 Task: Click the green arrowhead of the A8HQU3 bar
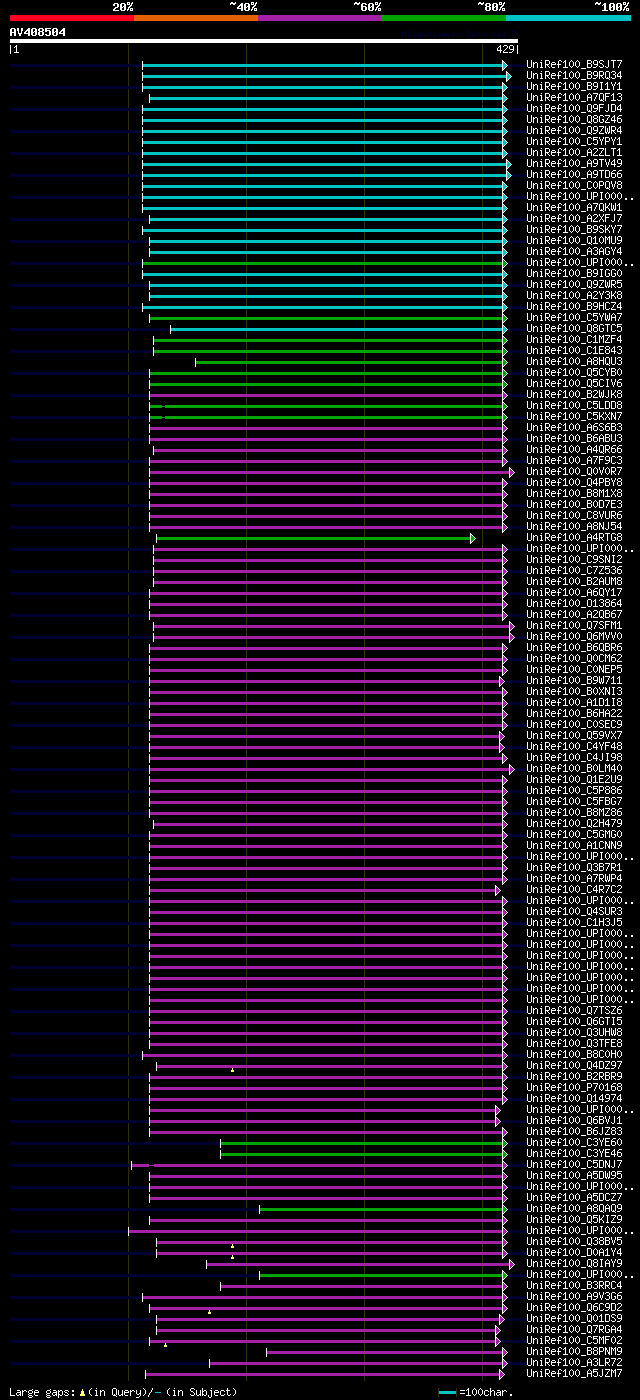(505, 362)
